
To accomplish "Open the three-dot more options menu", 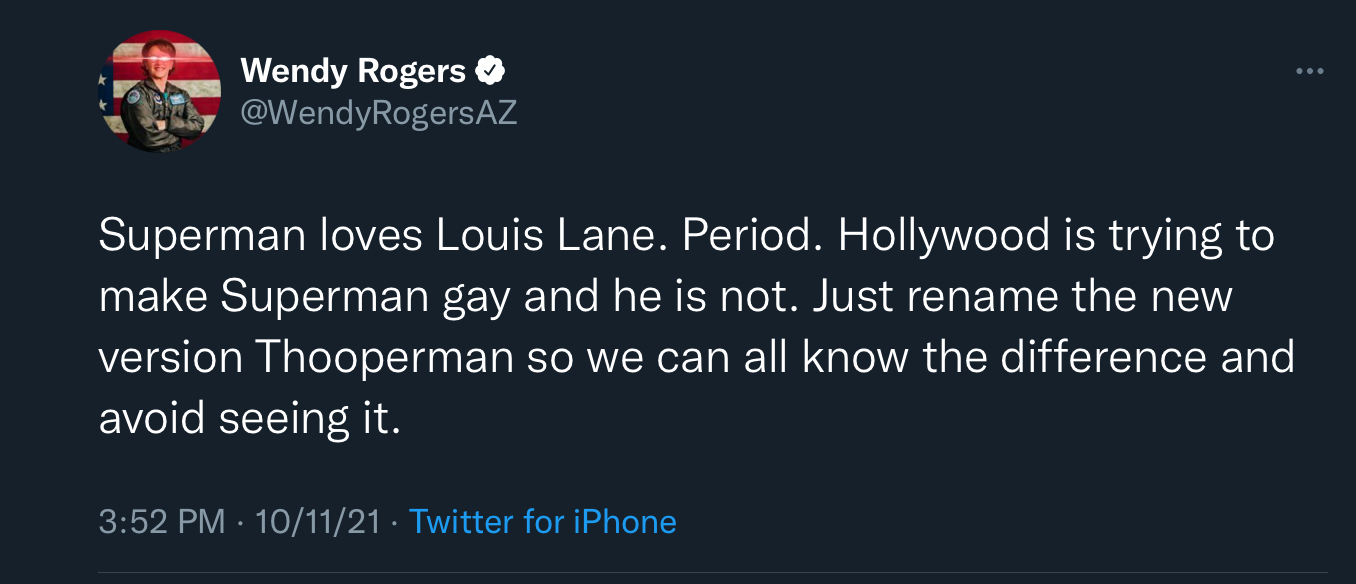I will pos(1309,72).
